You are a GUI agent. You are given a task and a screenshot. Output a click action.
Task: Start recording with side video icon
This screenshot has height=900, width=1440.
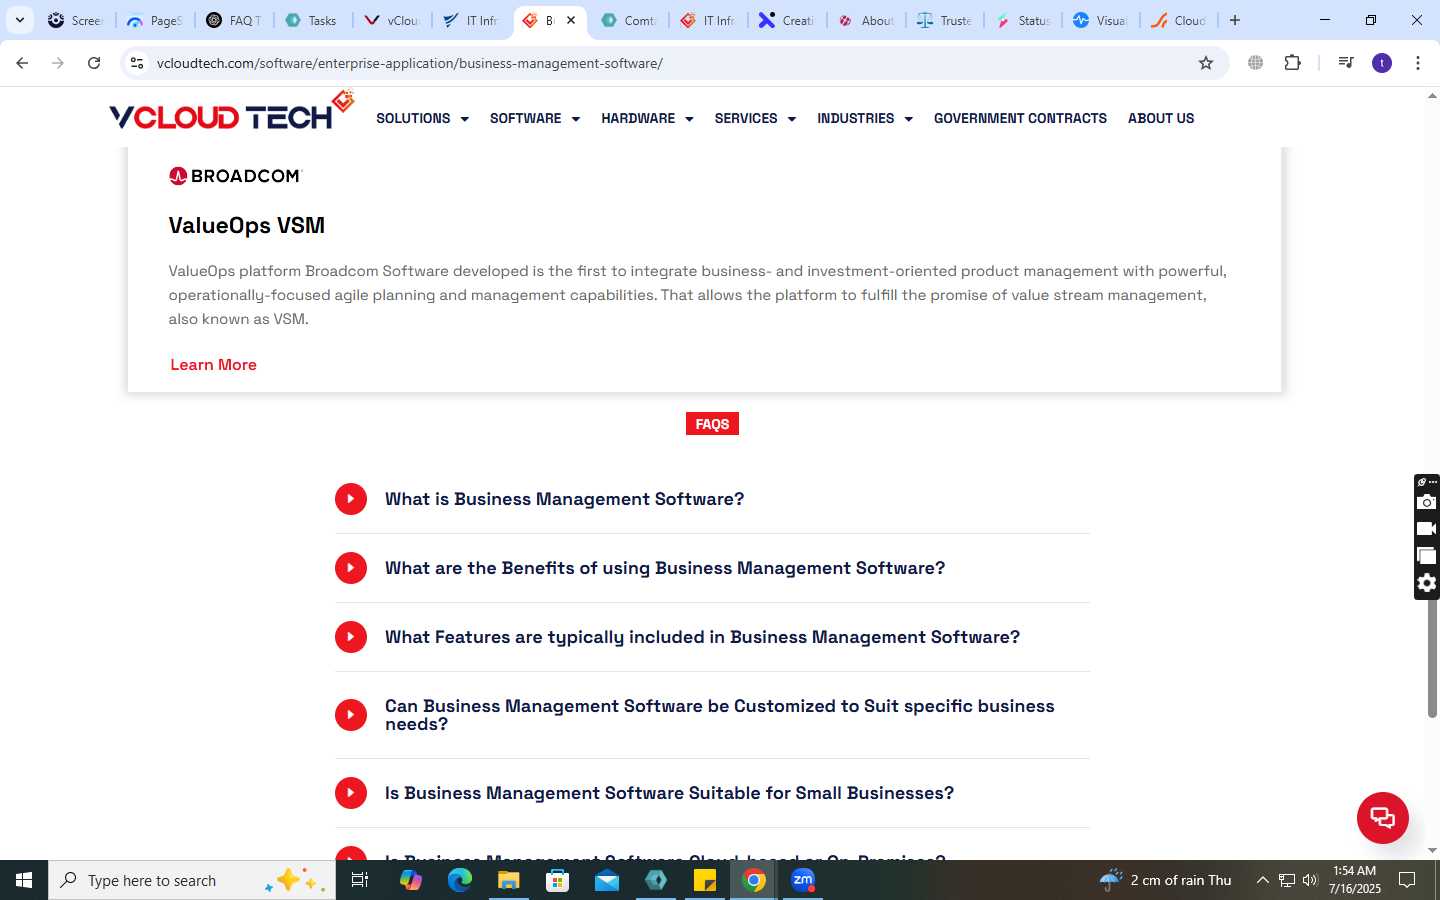tap(1427, 529)
